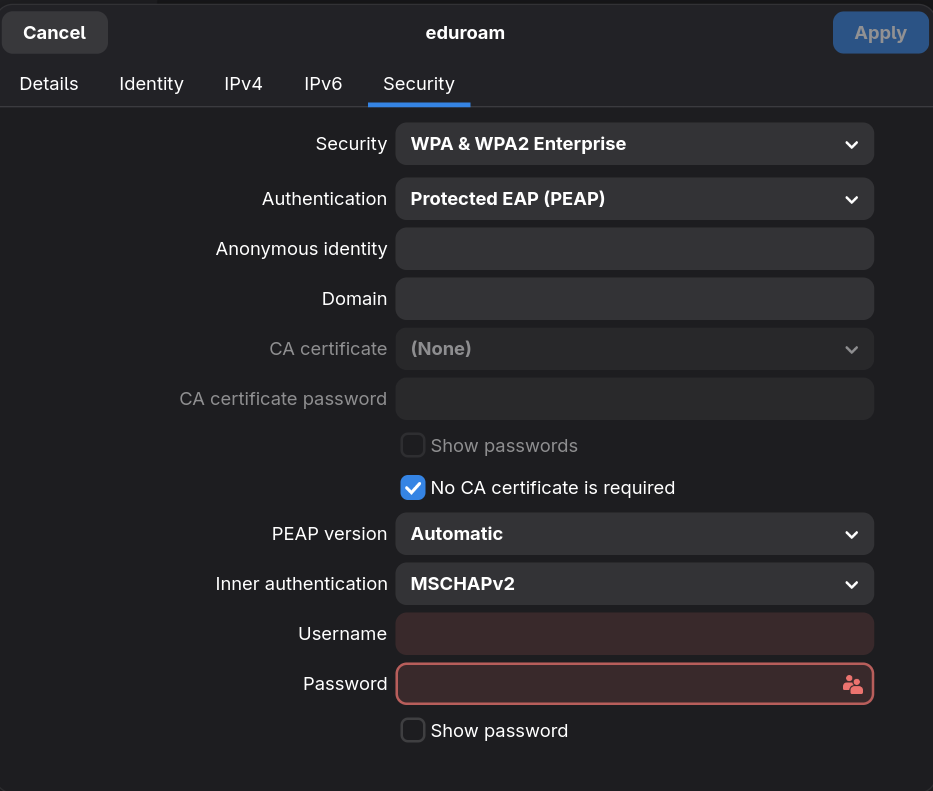The image size is (933, 791).
Task: Click the password storage users icon
Action: pos(852,684)
